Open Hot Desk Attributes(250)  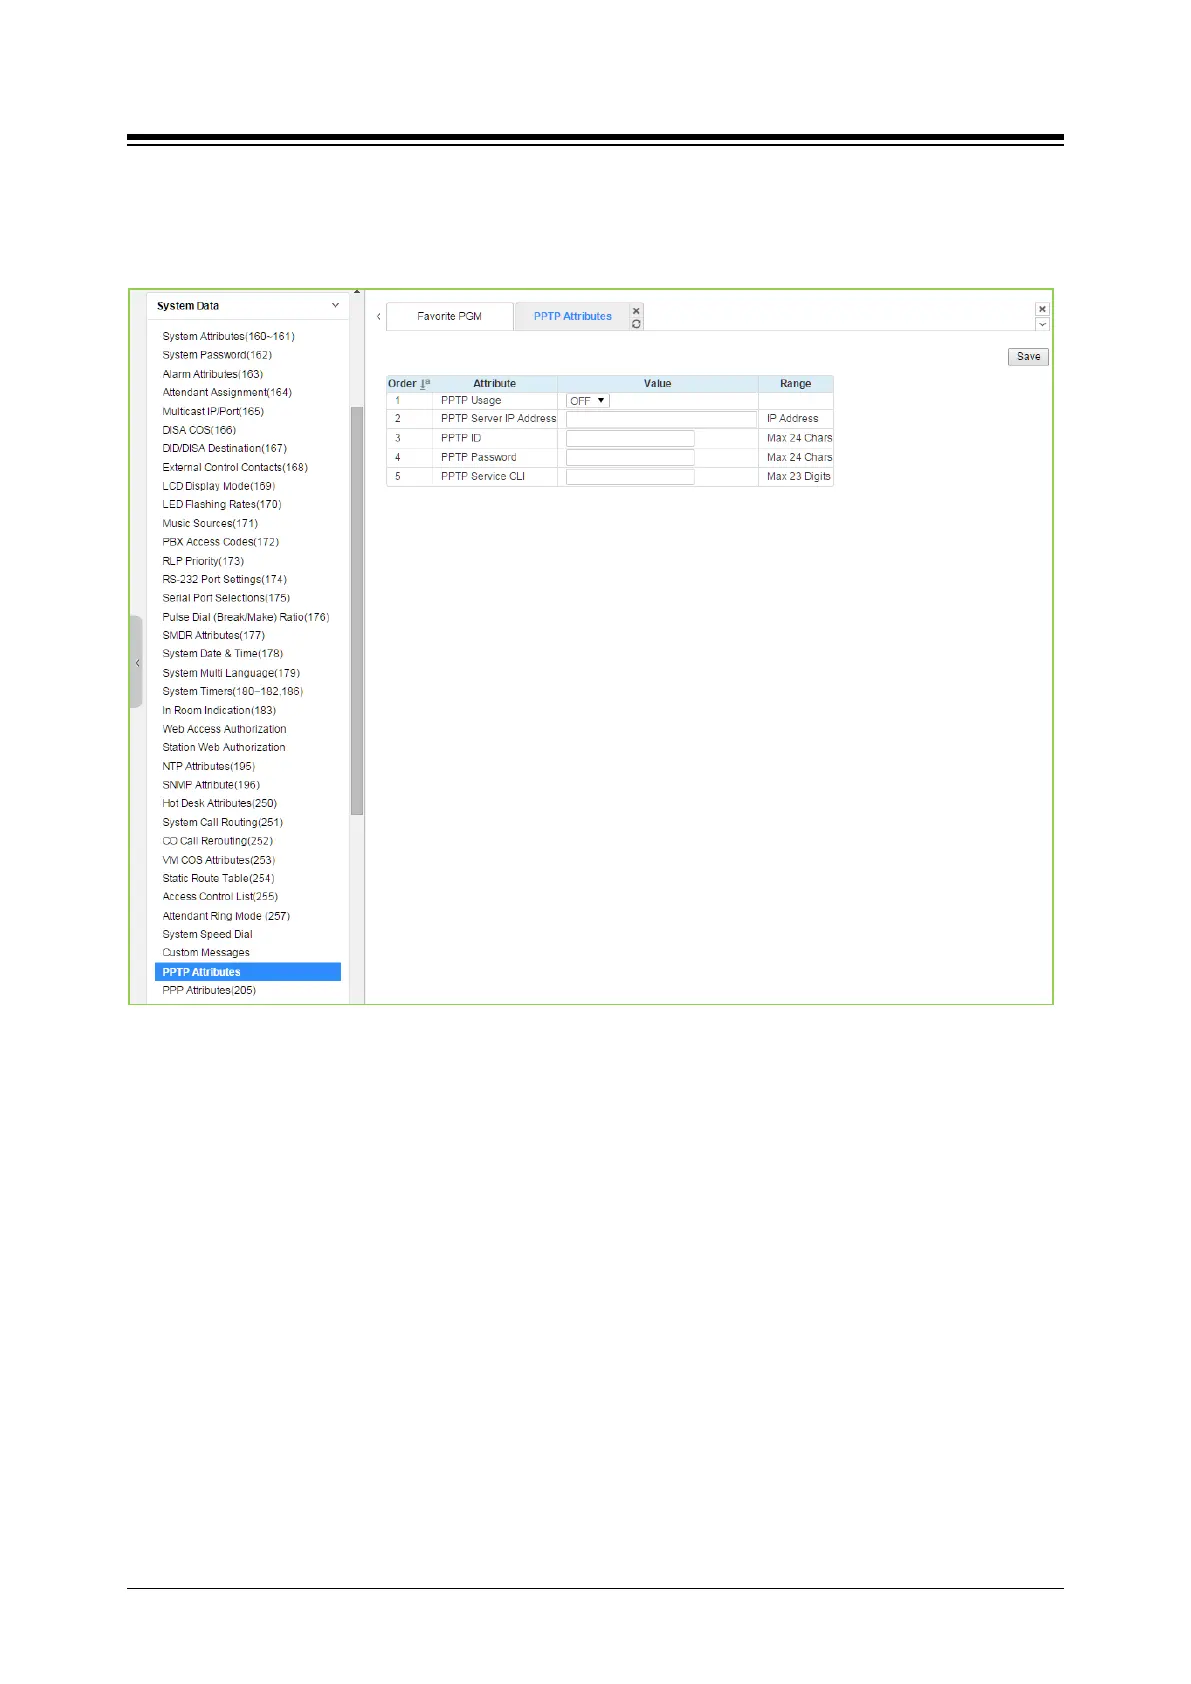click(x=219, y=803)
